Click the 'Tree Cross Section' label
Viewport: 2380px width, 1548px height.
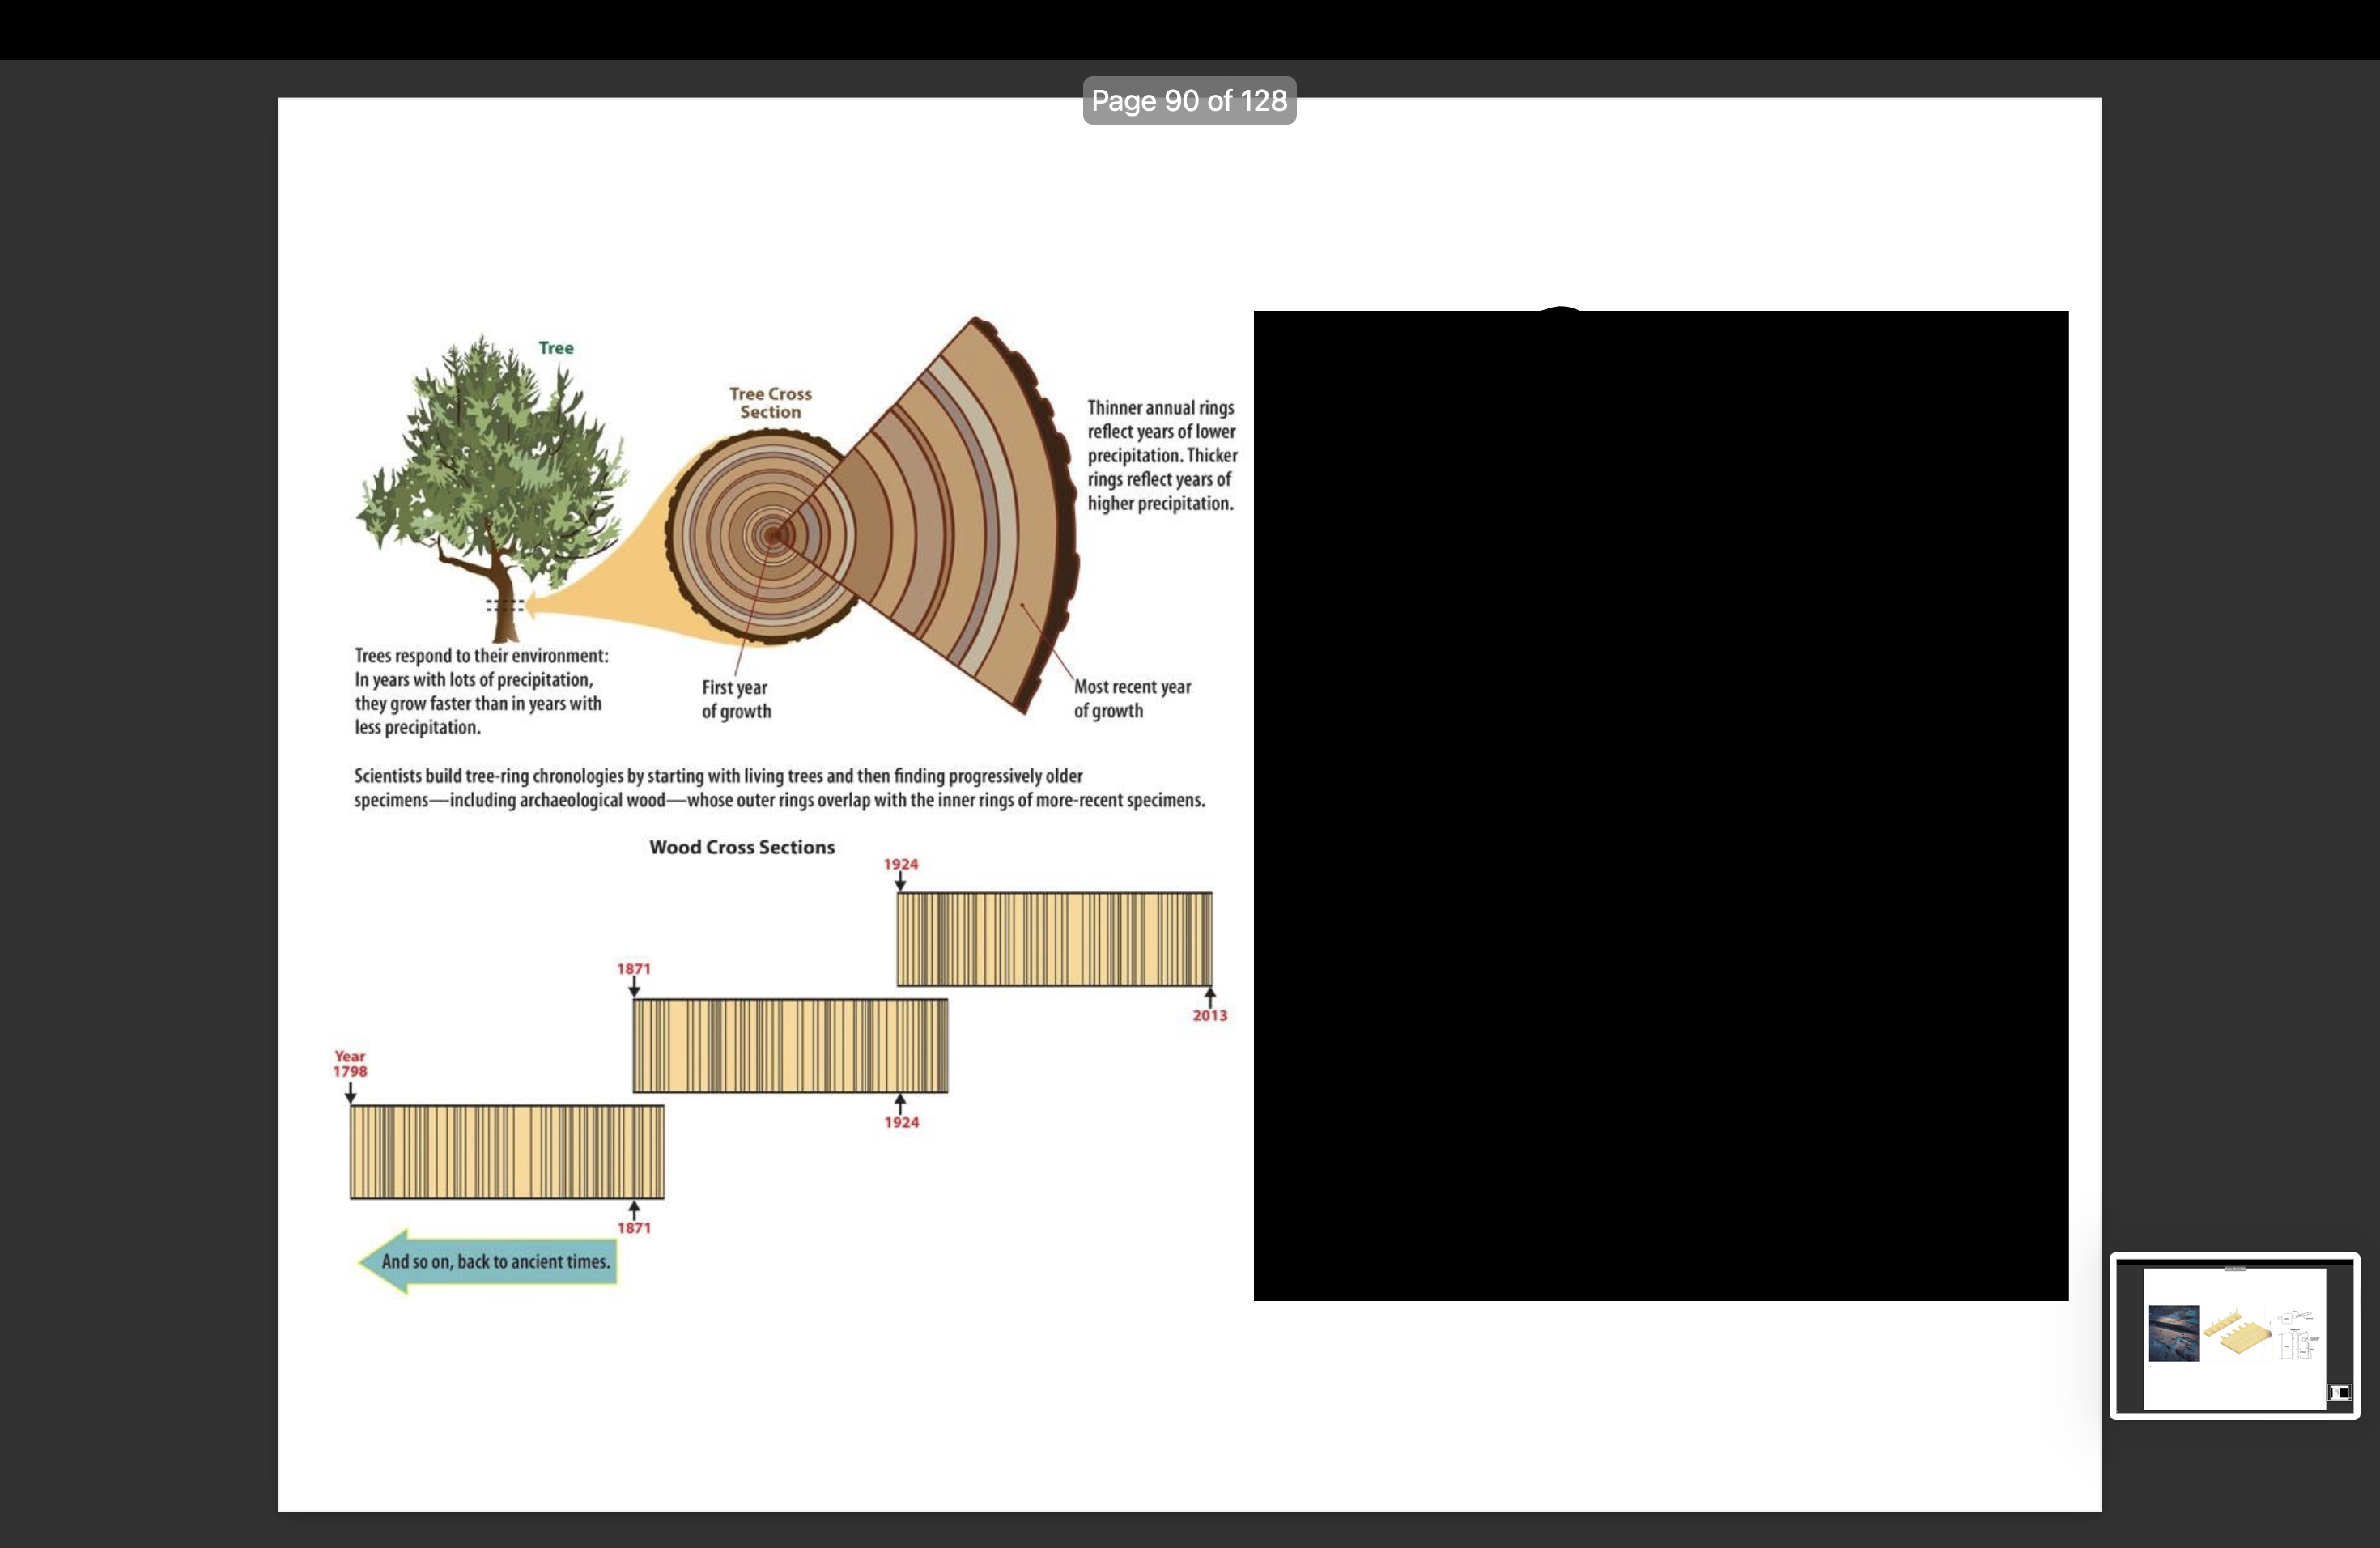pos(770,402)
